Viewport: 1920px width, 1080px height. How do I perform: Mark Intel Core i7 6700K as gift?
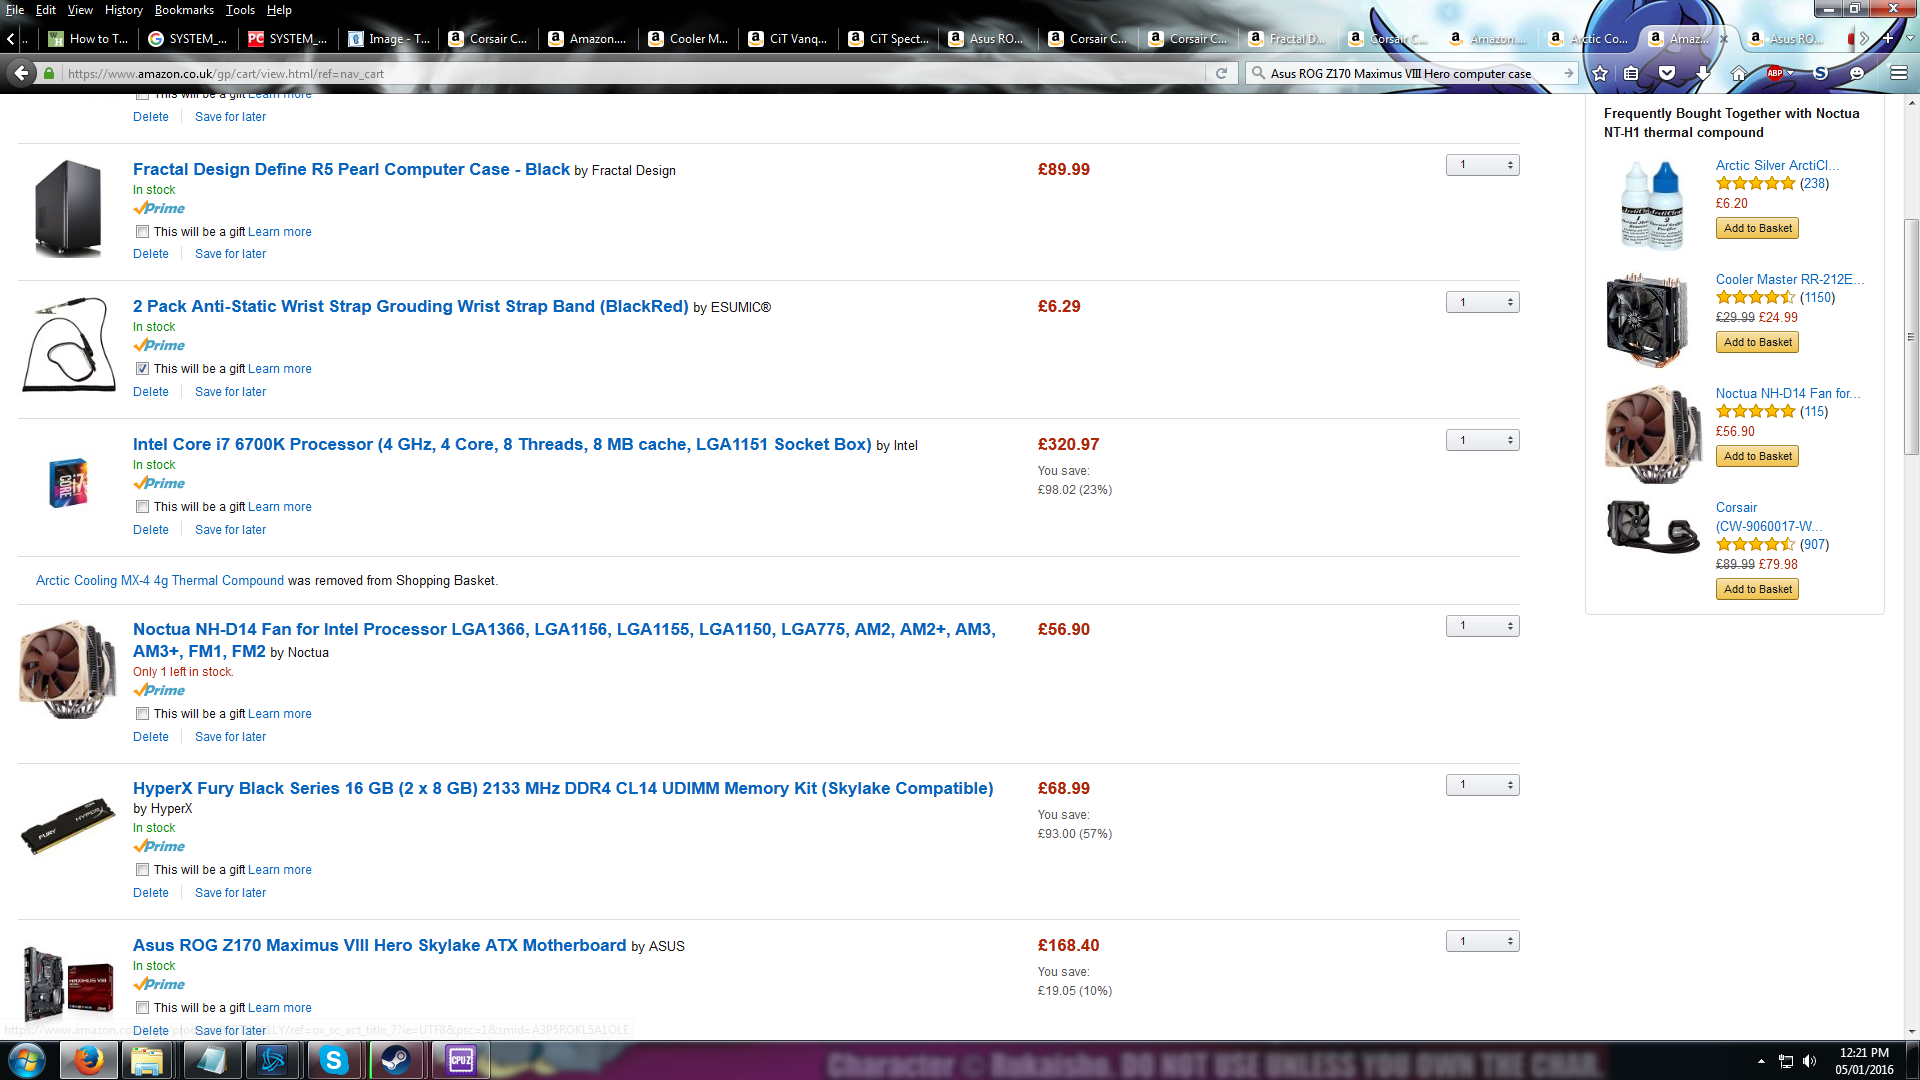click(142, 507)
